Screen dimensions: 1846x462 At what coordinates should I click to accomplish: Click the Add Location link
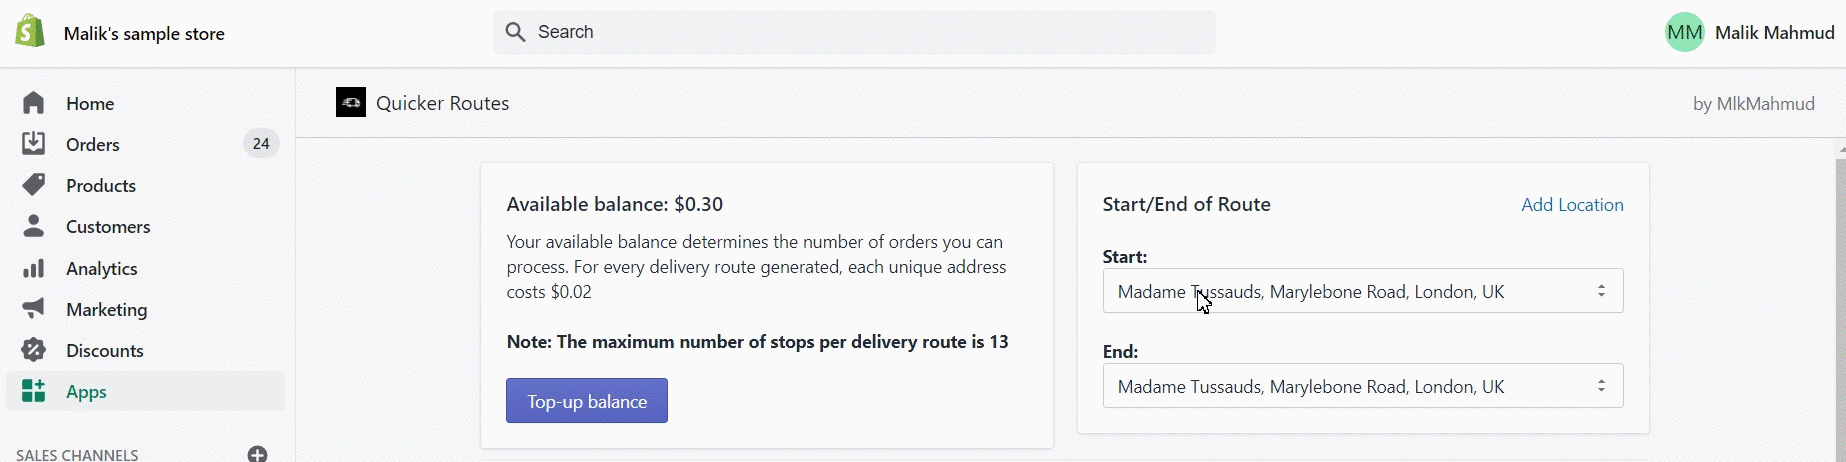(1572, 204)
